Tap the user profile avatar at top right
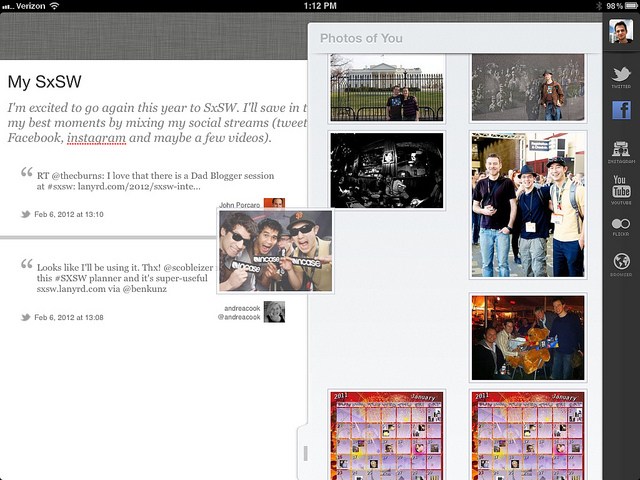The width and height of the screenshot is (640, 480). click(x=620, y=31)
